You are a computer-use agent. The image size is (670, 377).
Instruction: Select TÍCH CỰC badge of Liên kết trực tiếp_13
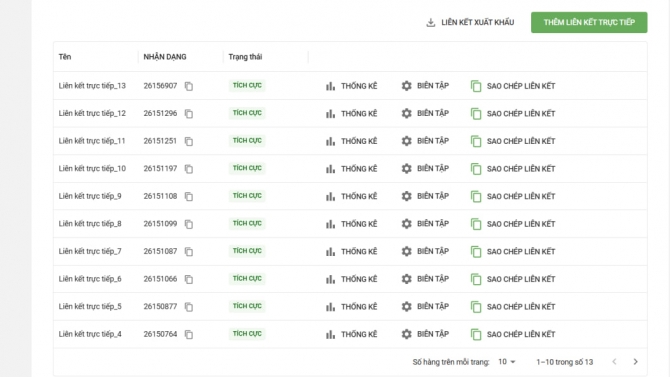point(247,85)
